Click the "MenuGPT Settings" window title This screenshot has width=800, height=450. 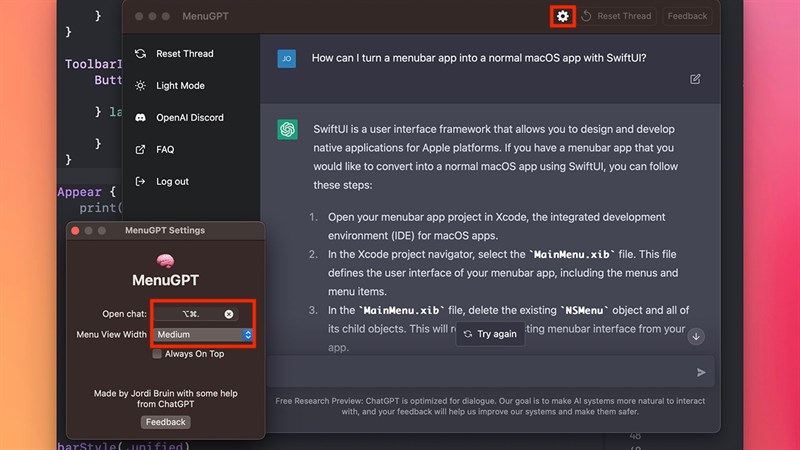(165, 230)
